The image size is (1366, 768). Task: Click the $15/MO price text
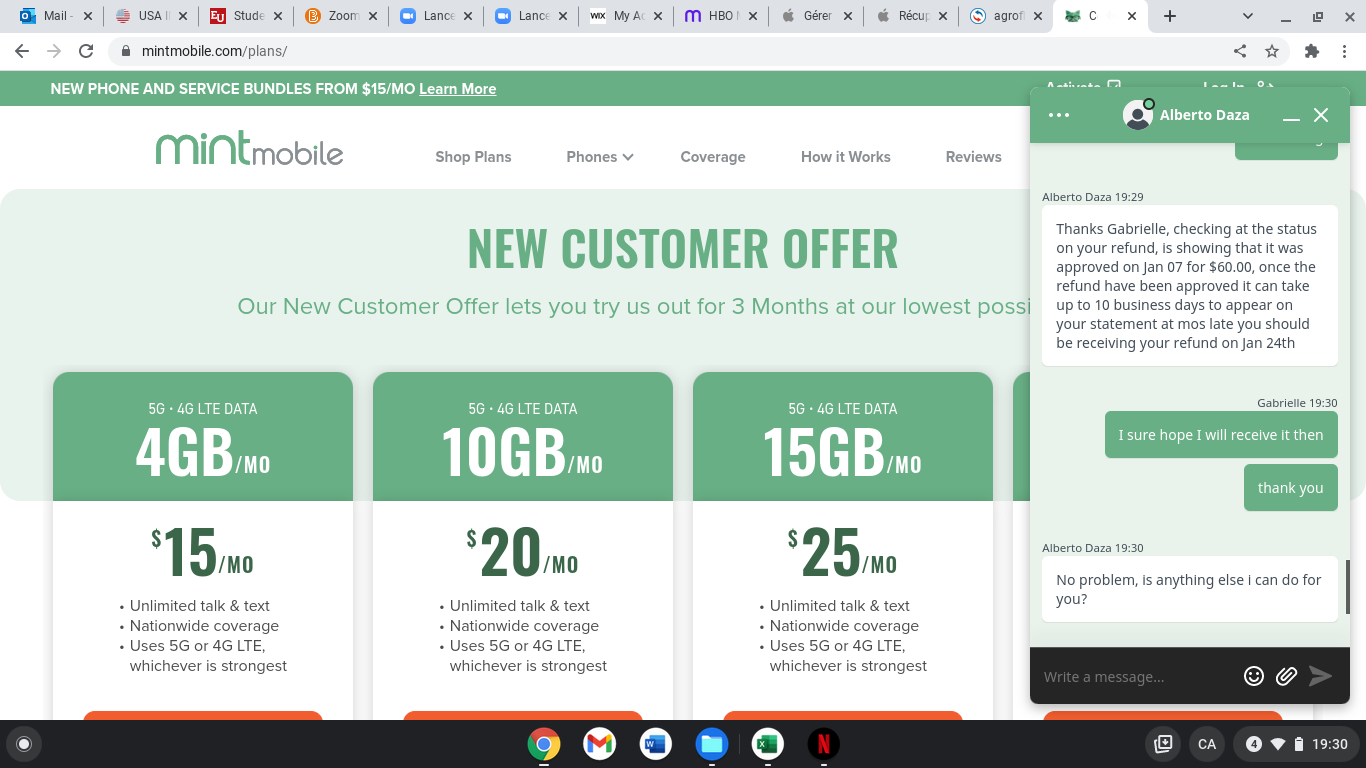point(203,552)
